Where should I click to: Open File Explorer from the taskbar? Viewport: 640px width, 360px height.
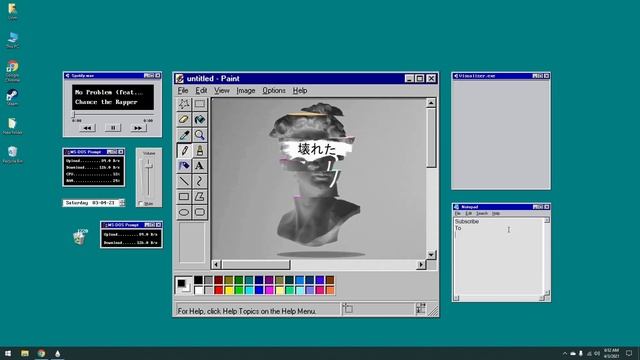tap(25, 353)
